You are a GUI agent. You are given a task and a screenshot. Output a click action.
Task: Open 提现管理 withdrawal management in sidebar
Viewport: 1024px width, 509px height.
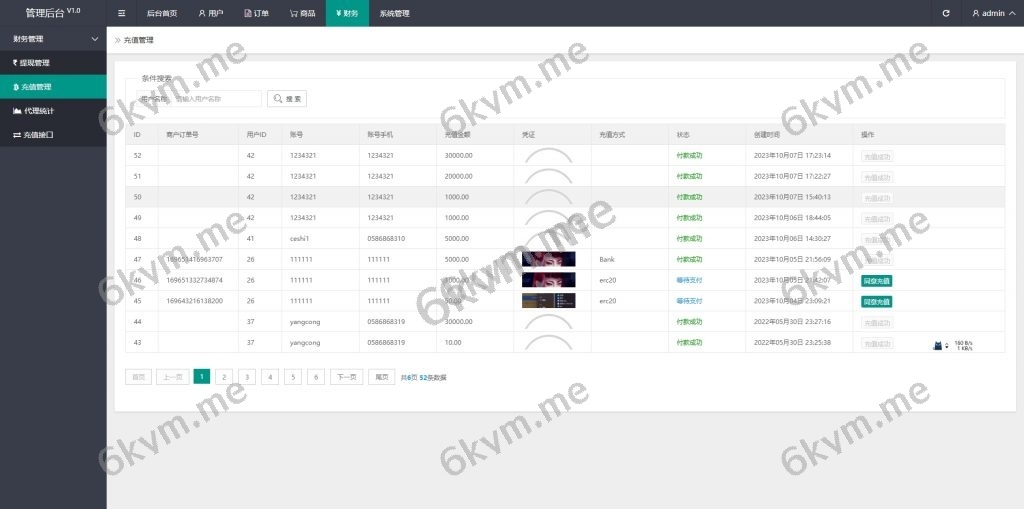[53, 63]
